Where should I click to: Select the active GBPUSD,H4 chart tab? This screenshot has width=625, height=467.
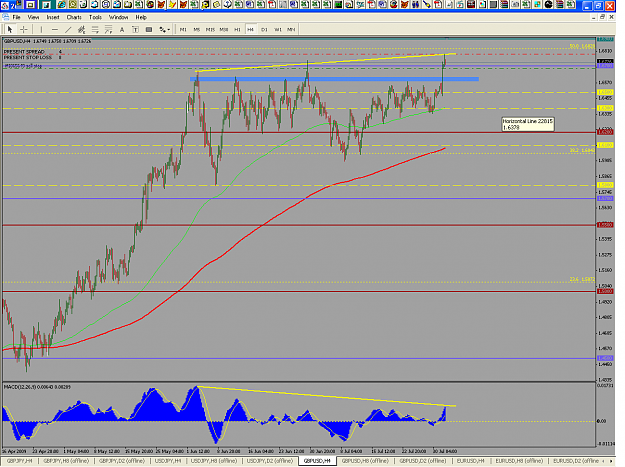coord(317,461)
